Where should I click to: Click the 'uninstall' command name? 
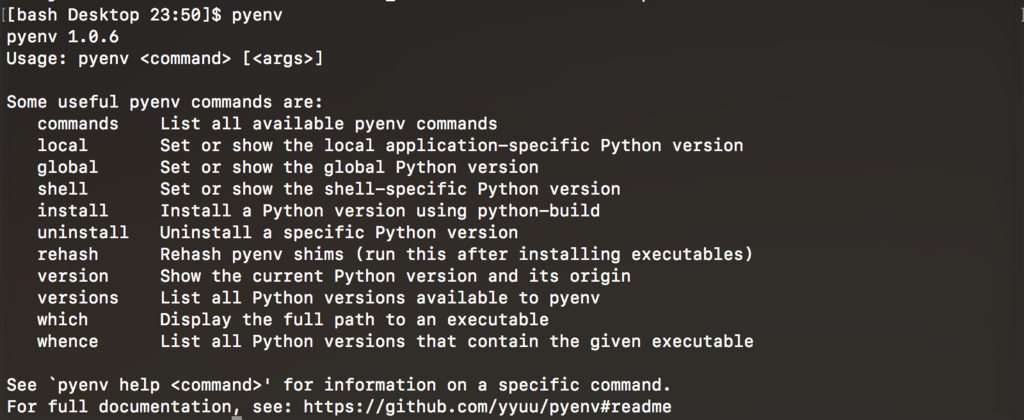[83, 233]
